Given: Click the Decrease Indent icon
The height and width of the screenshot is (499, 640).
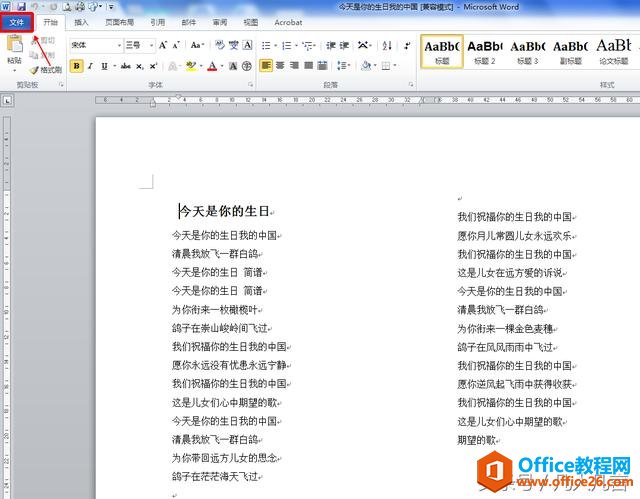Looking at the screenshot, I should pos(331,45).
